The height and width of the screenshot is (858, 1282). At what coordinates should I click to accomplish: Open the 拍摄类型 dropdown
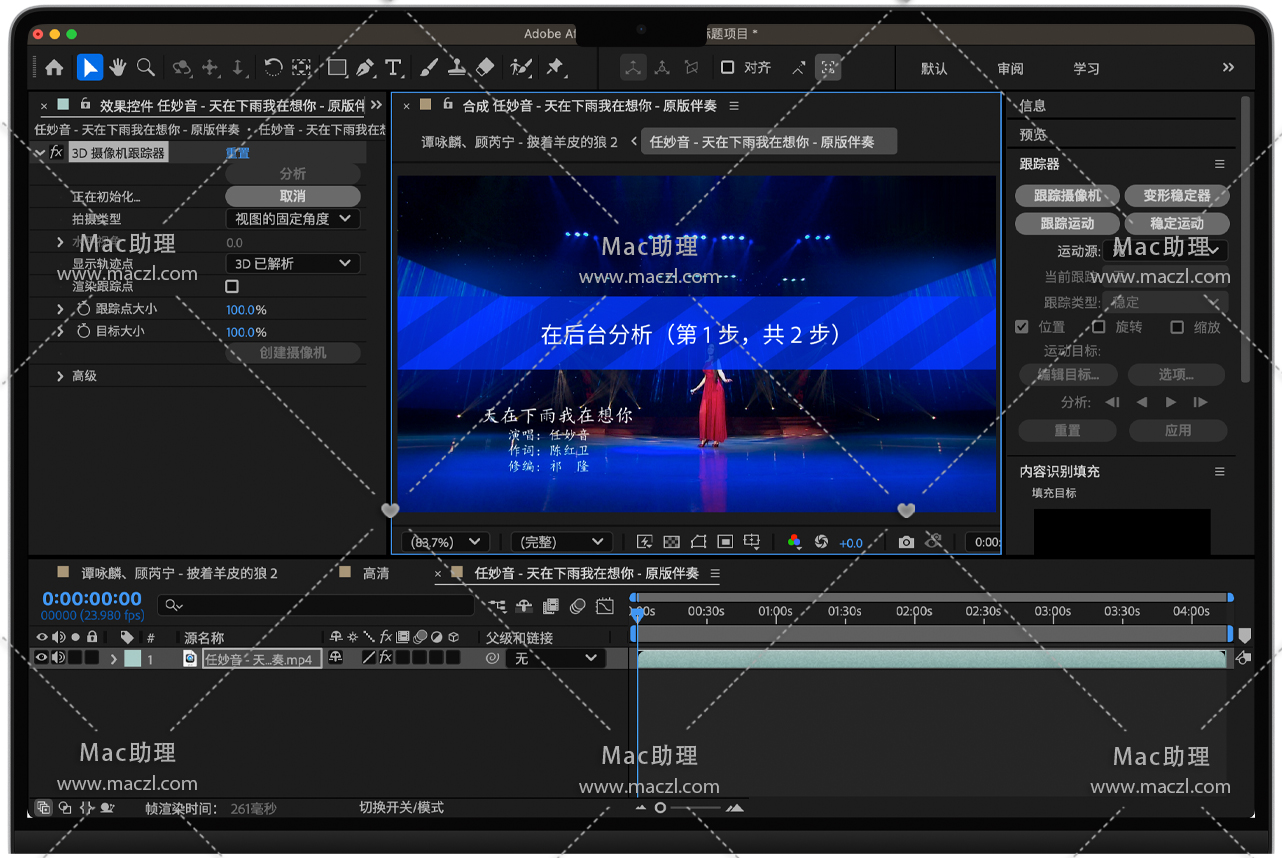[x=292, y=218]
